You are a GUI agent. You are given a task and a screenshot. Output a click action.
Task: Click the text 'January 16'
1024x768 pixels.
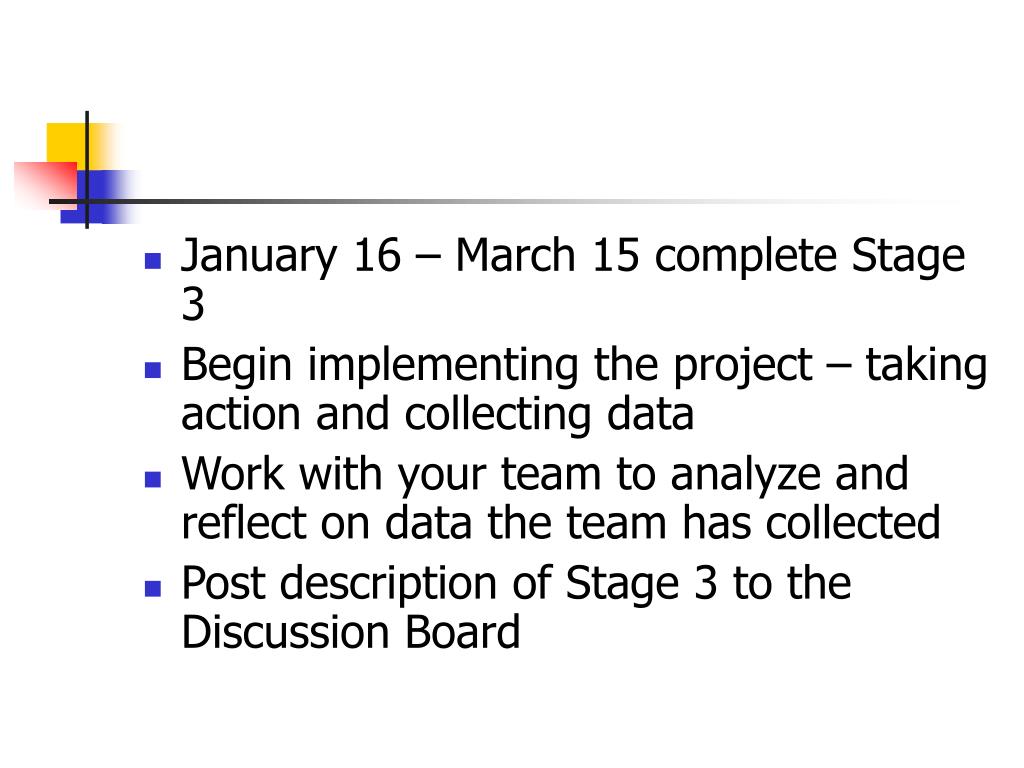[291, 255]
